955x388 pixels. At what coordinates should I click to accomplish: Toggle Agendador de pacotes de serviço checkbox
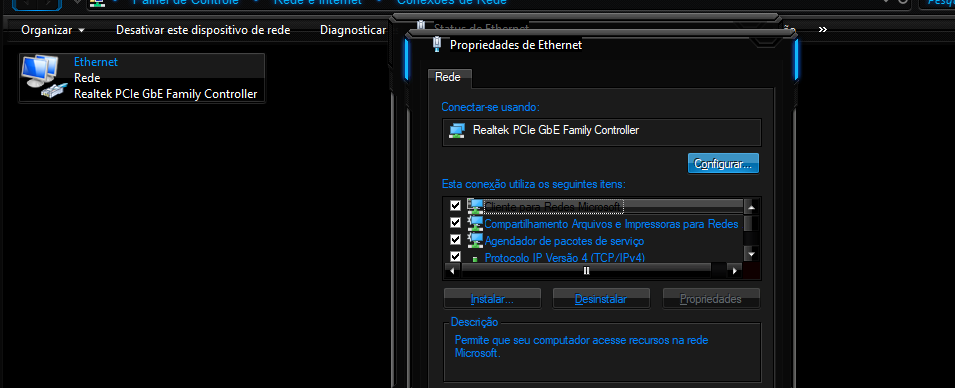[455, 240]
